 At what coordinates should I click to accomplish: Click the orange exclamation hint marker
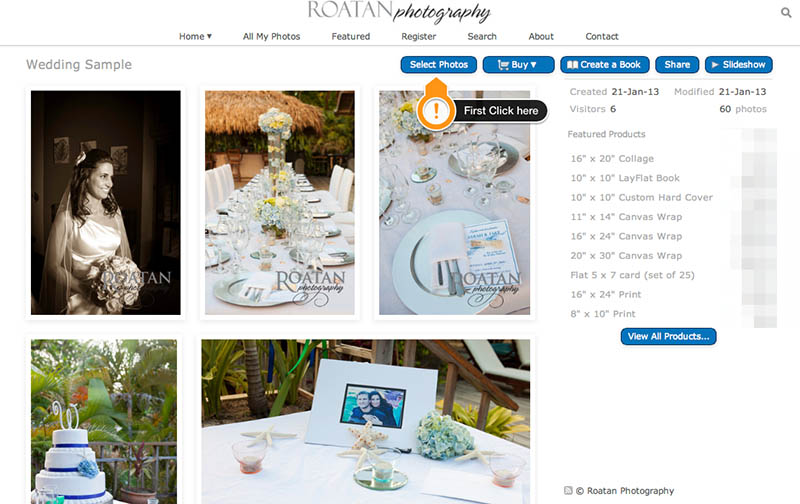click(x=436, y=110)
